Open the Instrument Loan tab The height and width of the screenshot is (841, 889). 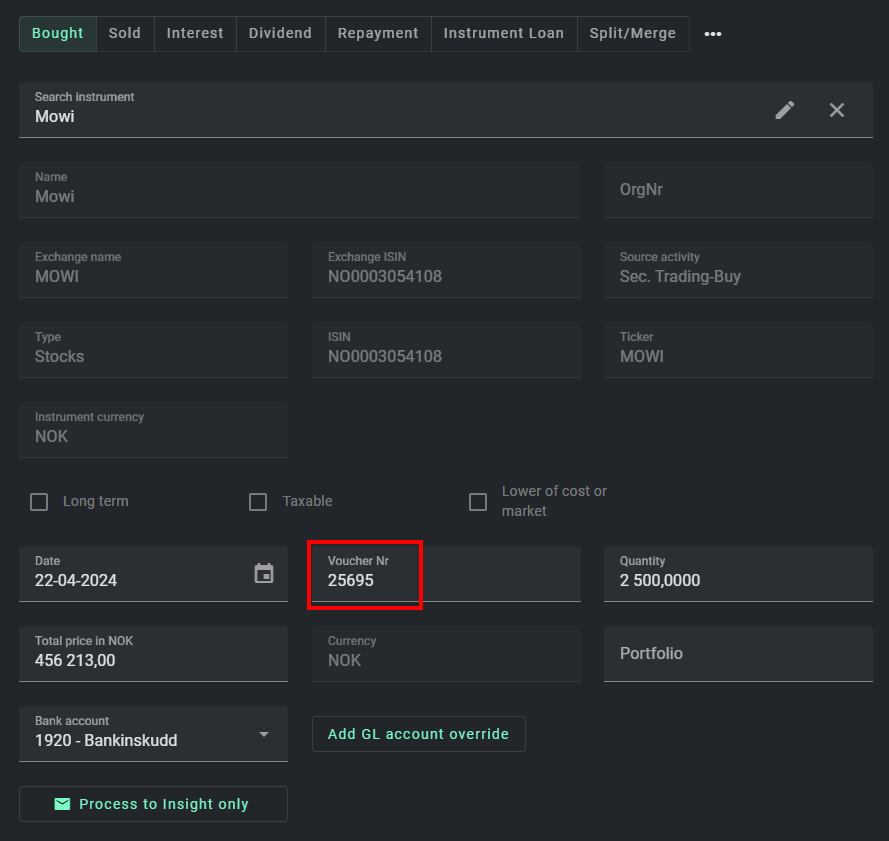(503, 34)
